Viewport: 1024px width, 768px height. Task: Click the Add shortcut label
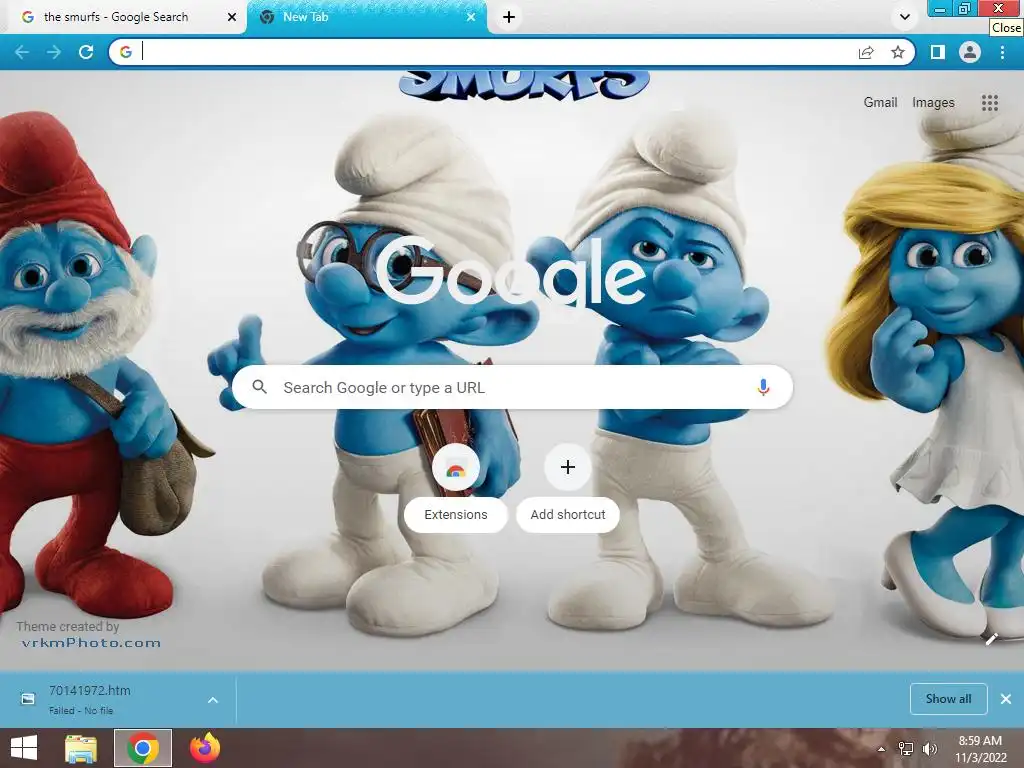tap(568, 515)
